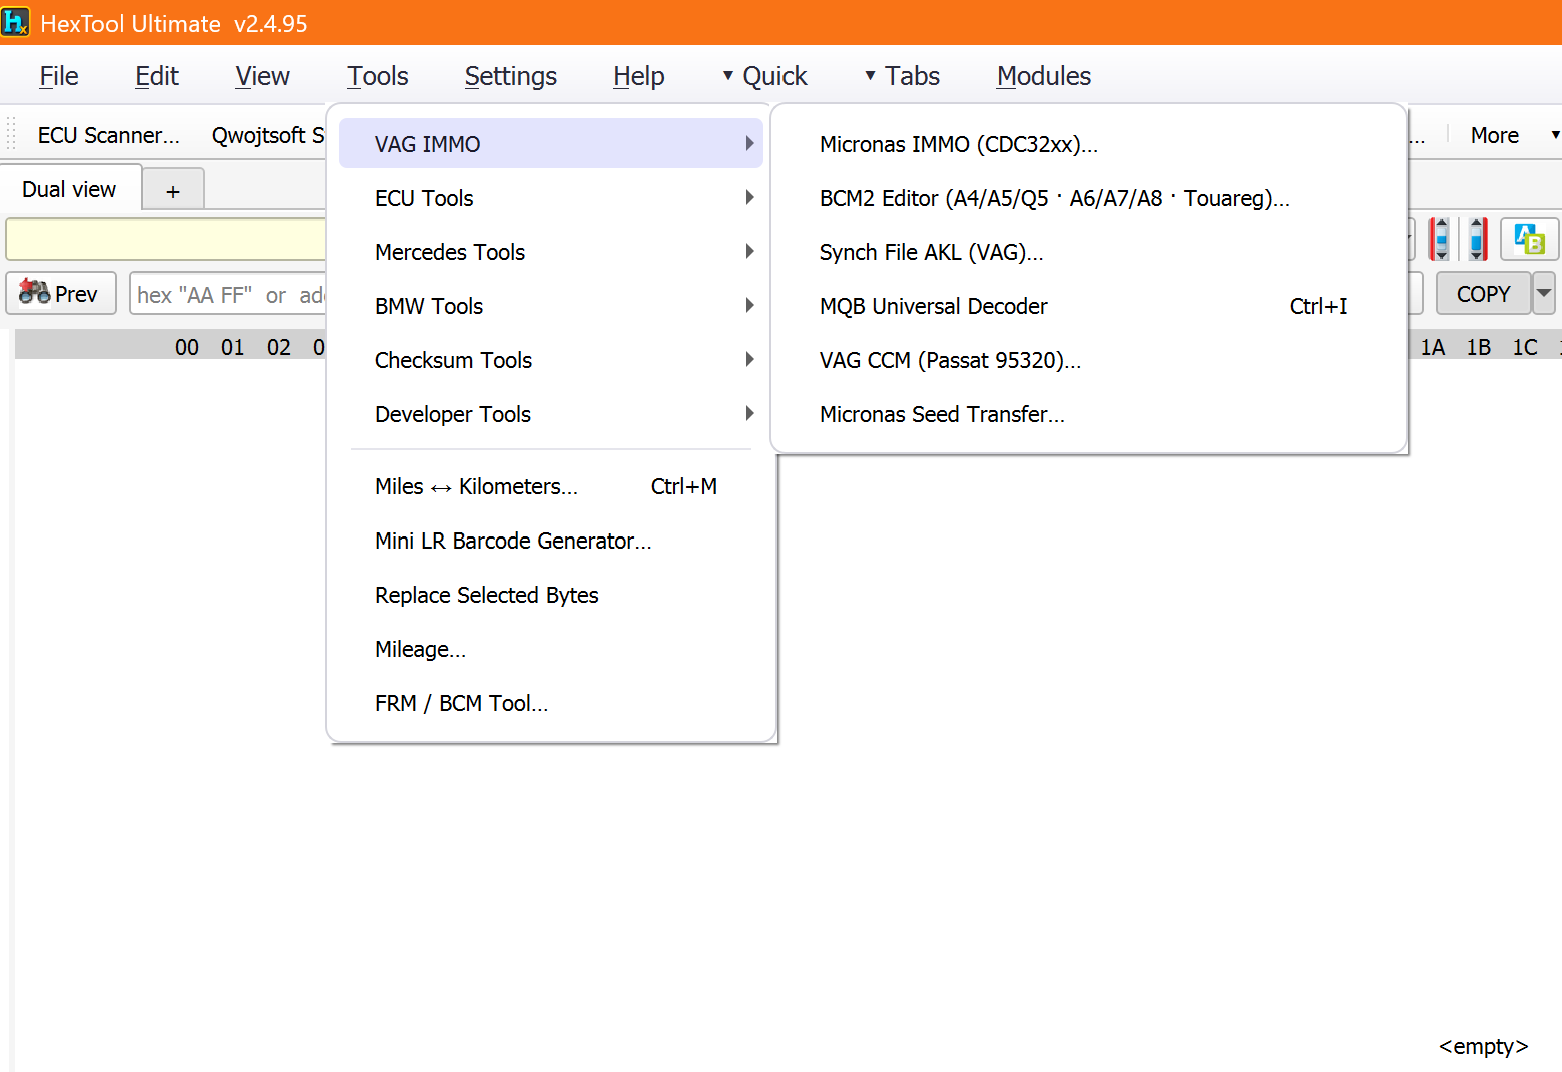The width and height of the screenshot is (1562, 1072).
Task: Select Mercedes Tools menu entry
Action: [551, 251]
